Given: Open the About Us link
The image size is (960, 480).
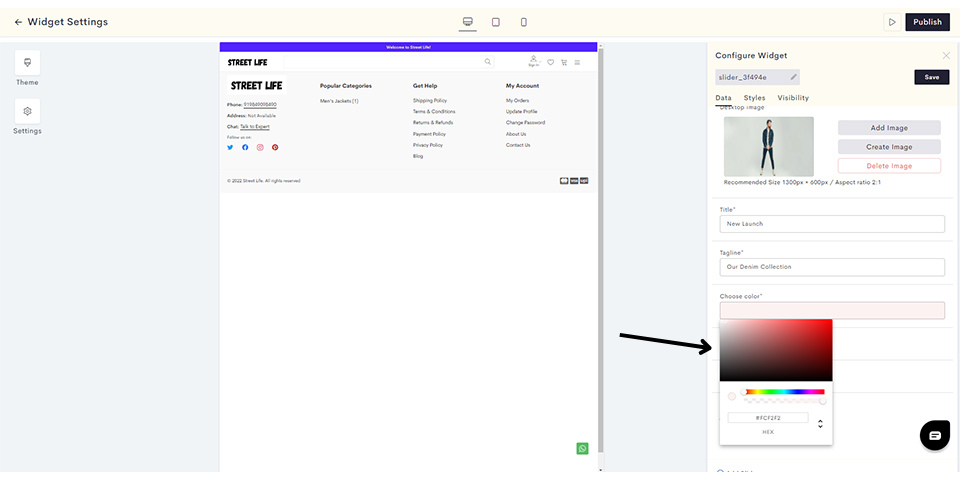Looking at the screenshot, I should coord(516,134).
